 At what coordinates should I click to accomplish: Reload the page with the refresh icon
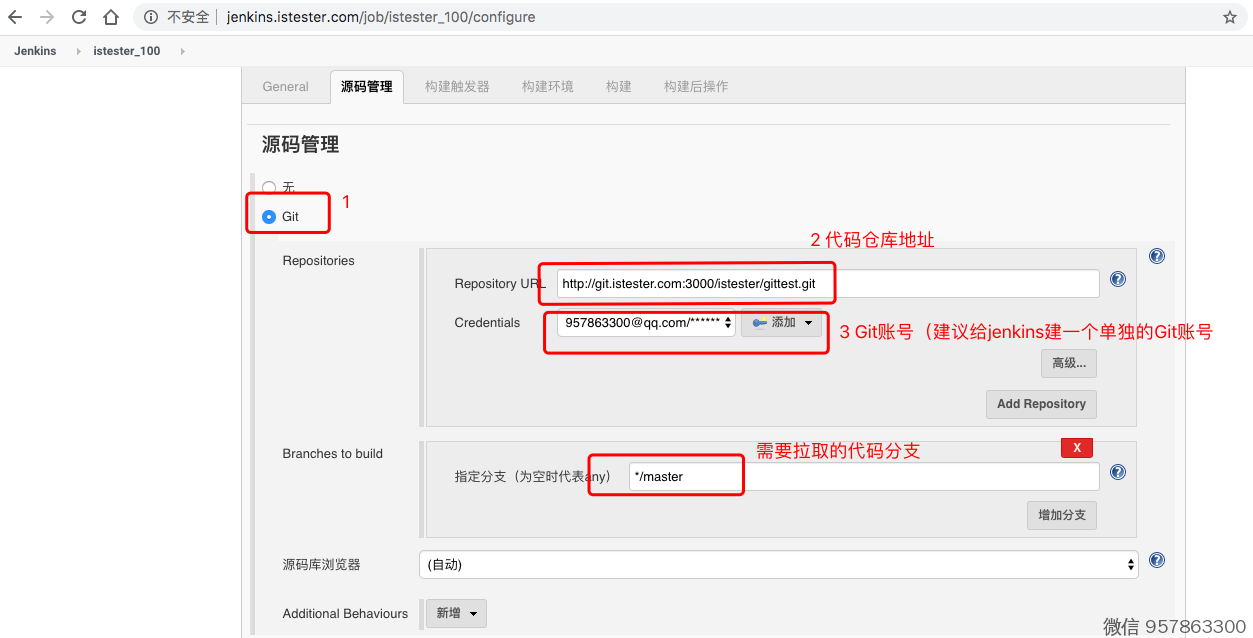click(79, 17)
